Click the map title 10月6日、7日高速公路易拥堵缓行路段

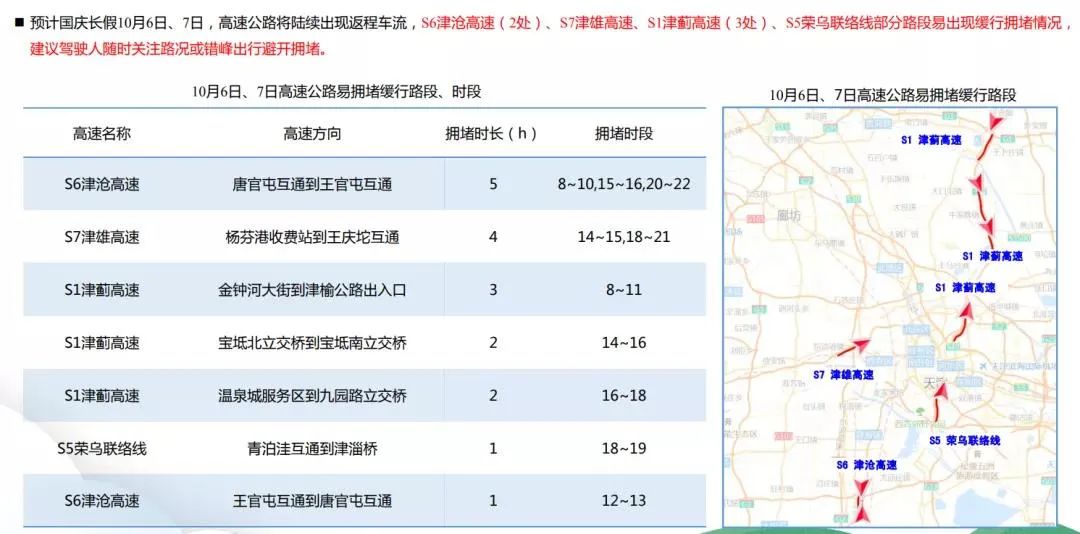pyautogui.click(x=892, y=95)
